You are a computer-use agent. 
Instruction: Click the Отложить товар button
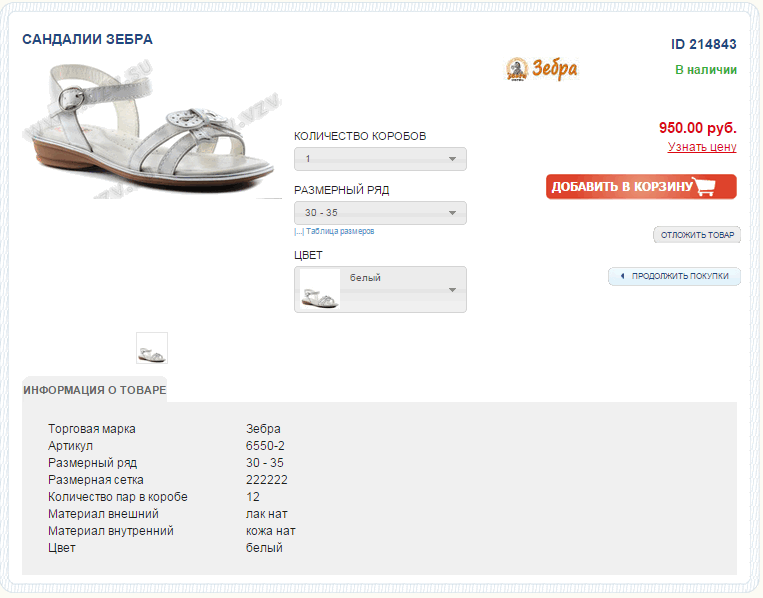coord(697,235)
